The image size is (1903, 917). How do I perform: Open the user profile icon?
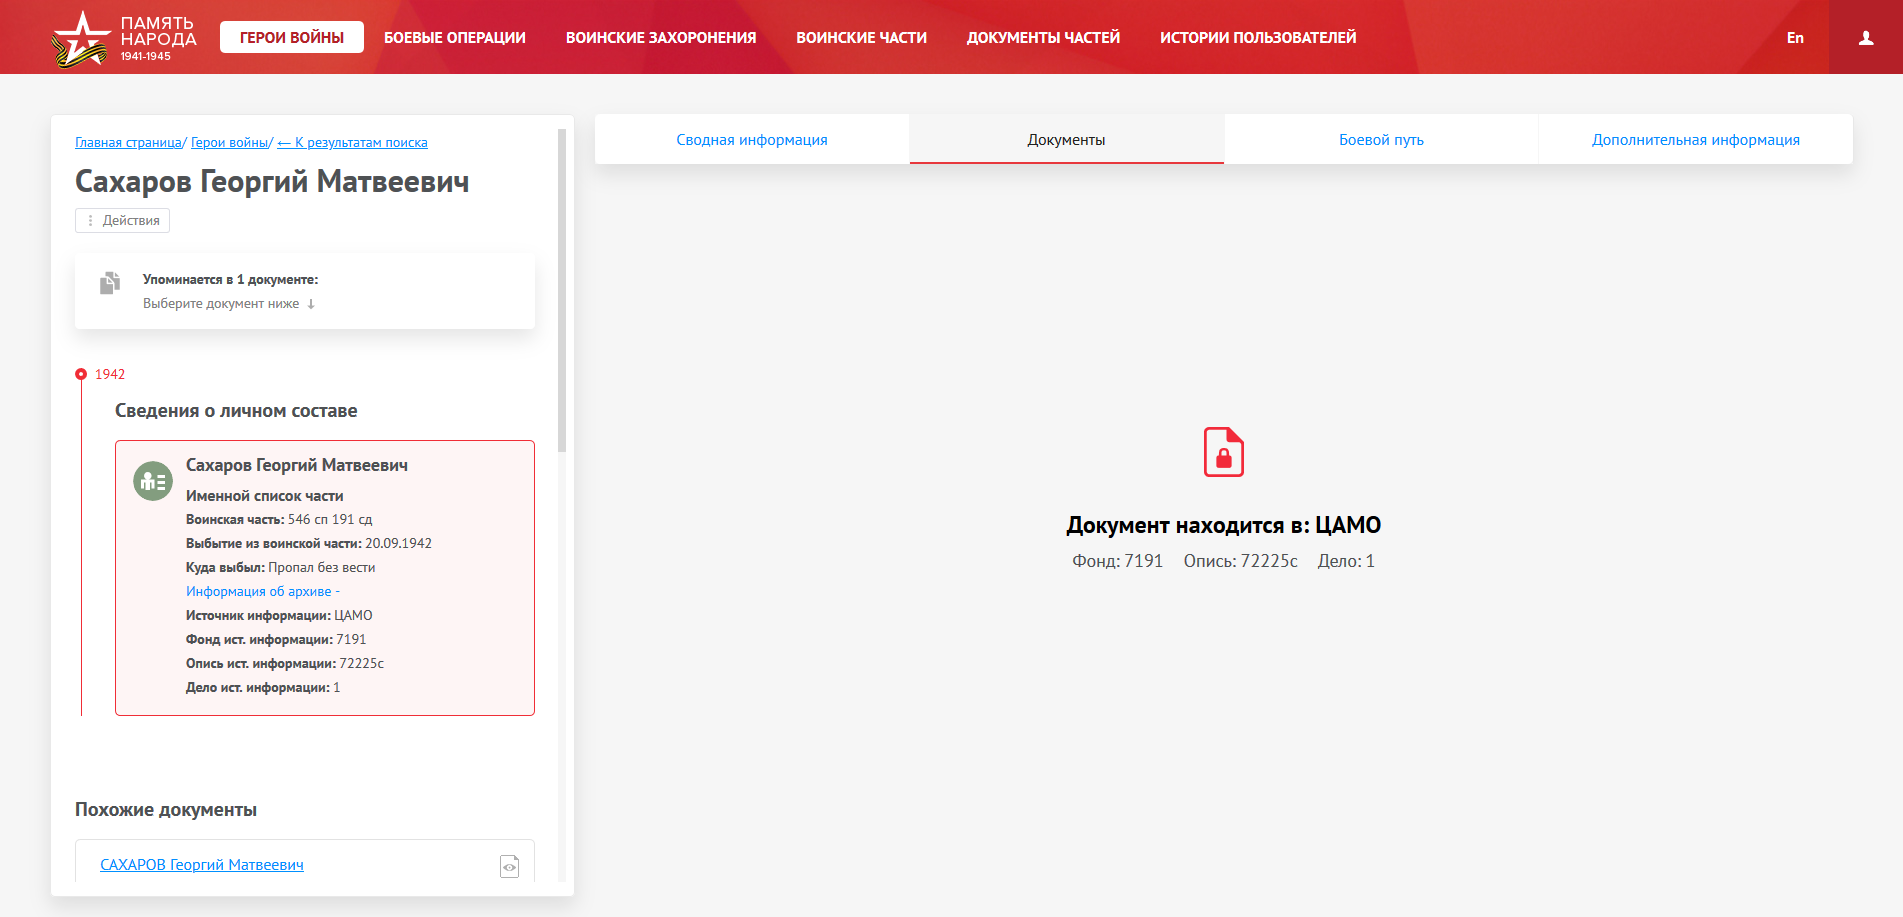click(x=1865, y=38)
